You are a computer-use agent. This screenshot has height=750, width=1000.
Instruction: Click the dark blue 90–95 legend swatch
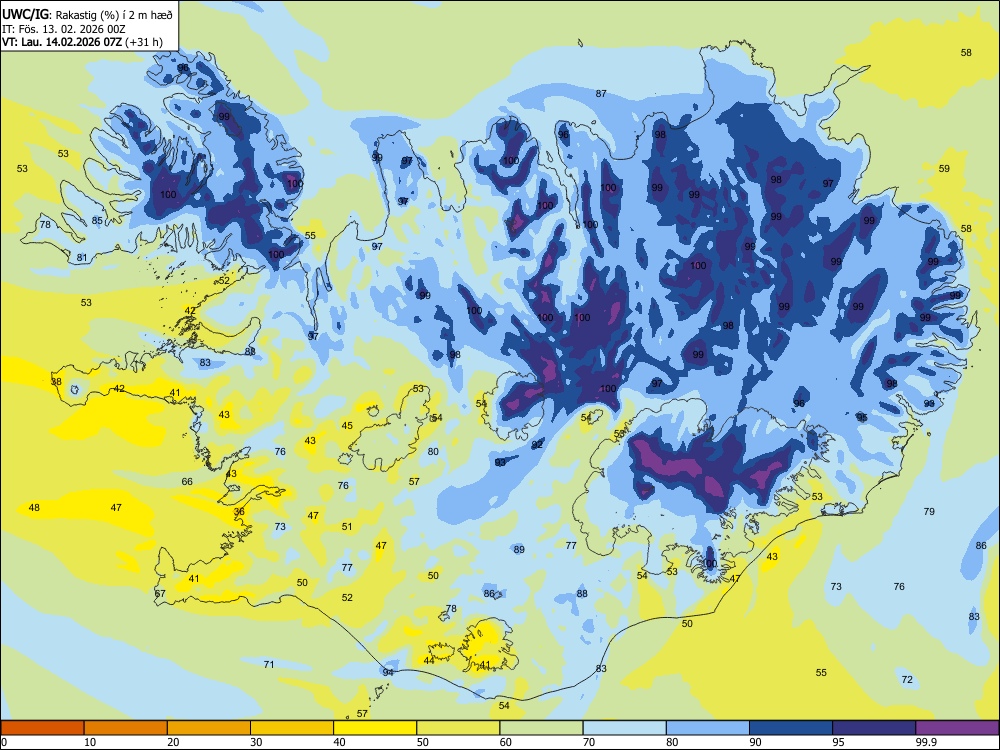click(x=791, y=728)
